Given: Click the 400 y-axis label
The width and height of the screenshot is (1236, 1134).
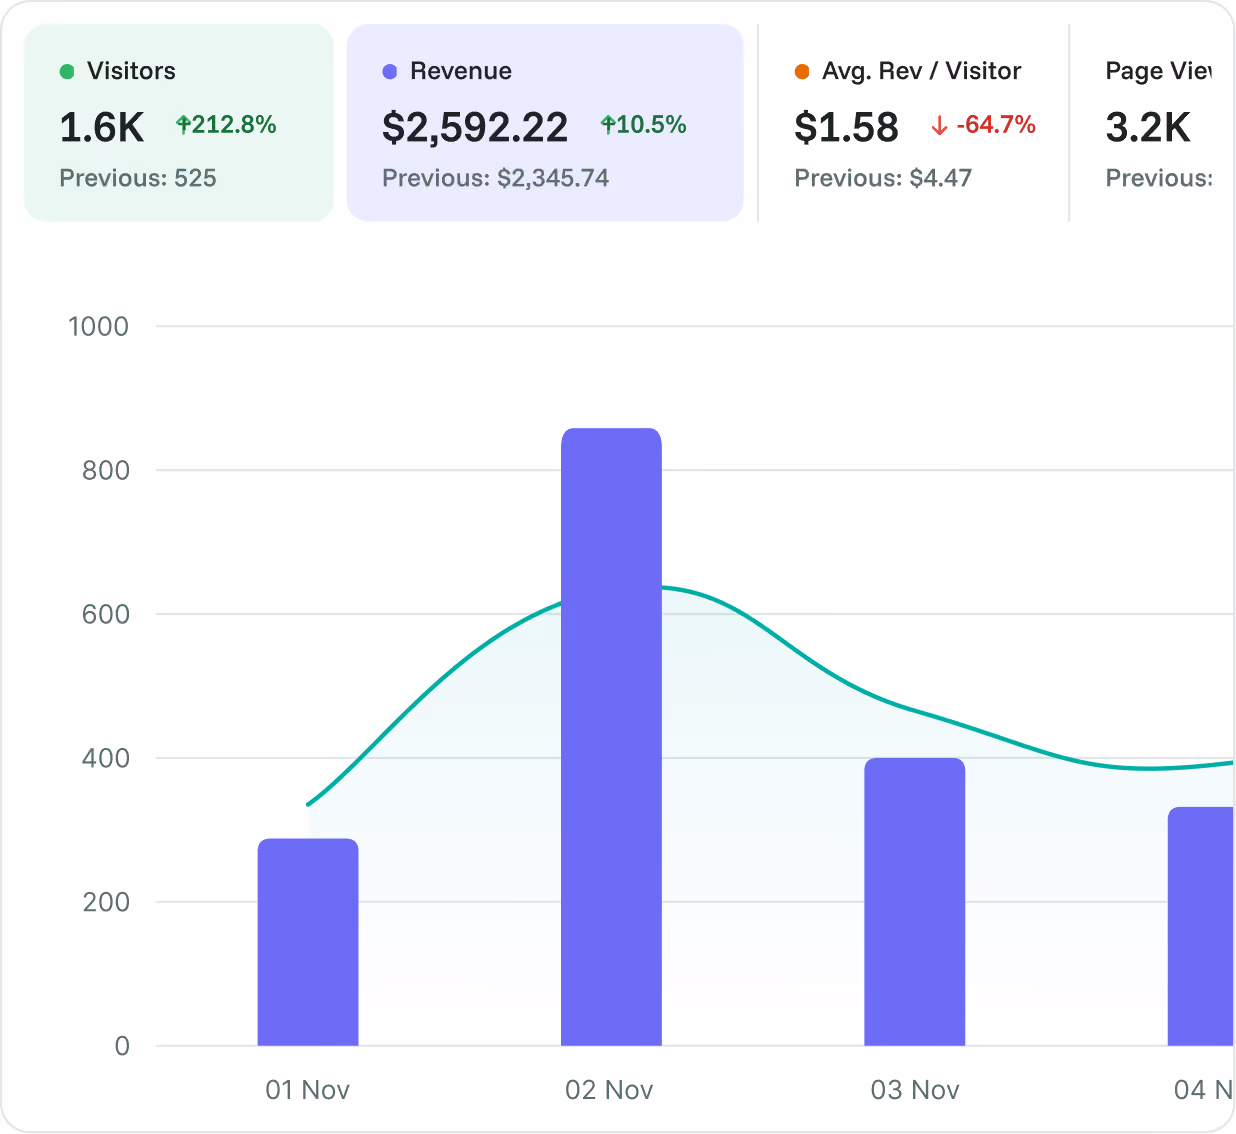Looking at the screenshot, I should click(x=106, y=758).
